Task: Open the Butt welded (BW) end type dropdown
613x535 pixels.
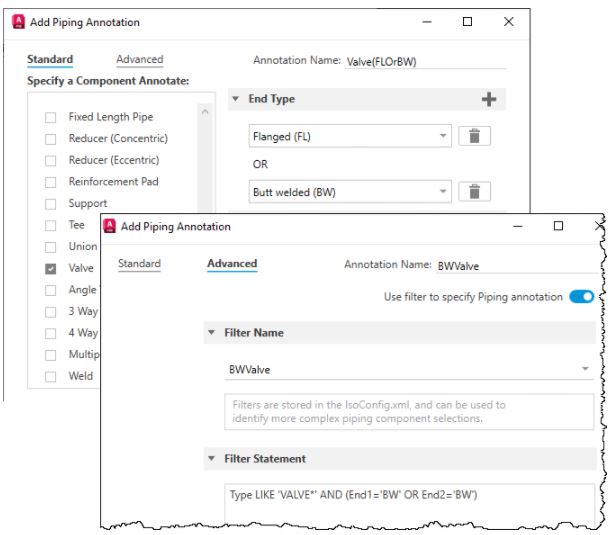Action: tap(350, 192)
